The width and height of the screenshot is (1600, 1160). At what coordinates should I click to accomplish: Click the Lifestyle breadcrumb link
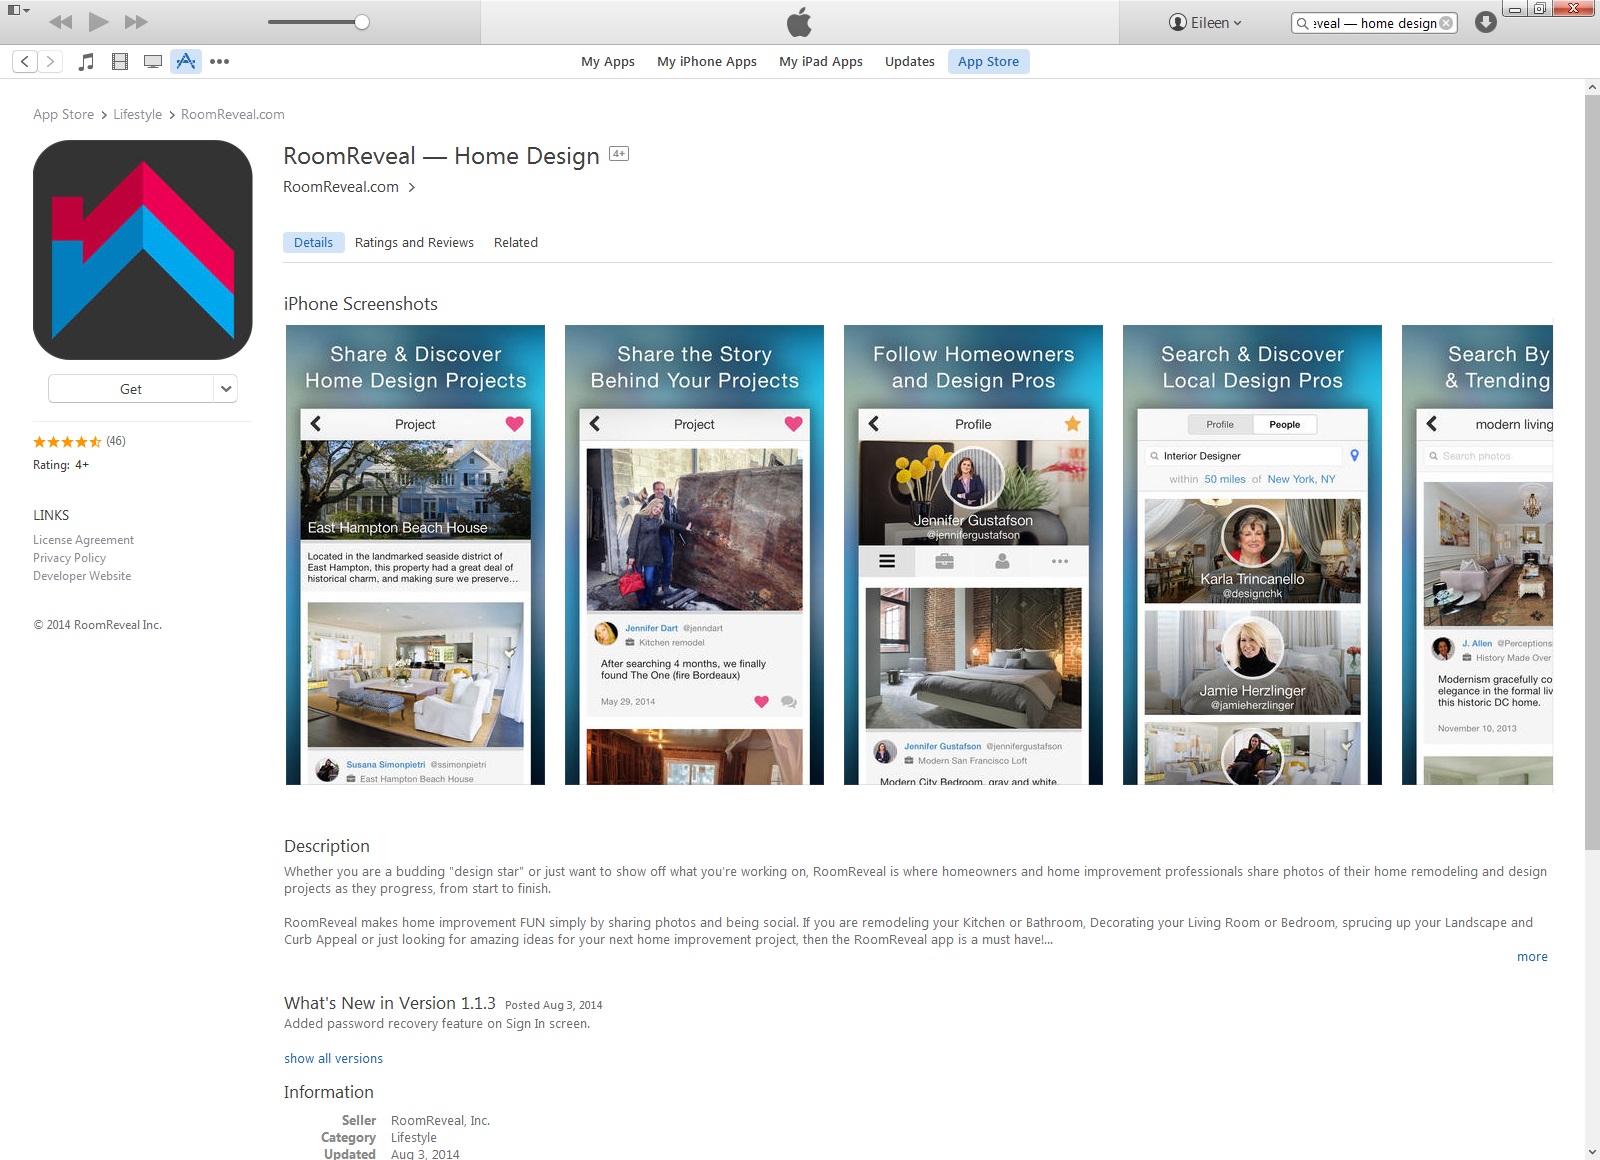137,114
